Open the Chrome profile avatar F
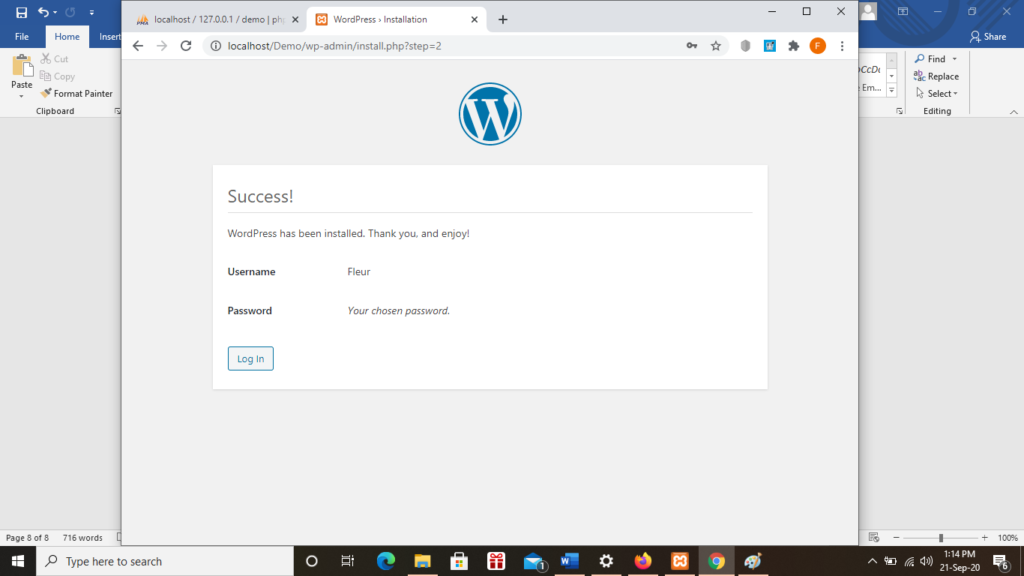 (818, 46)
